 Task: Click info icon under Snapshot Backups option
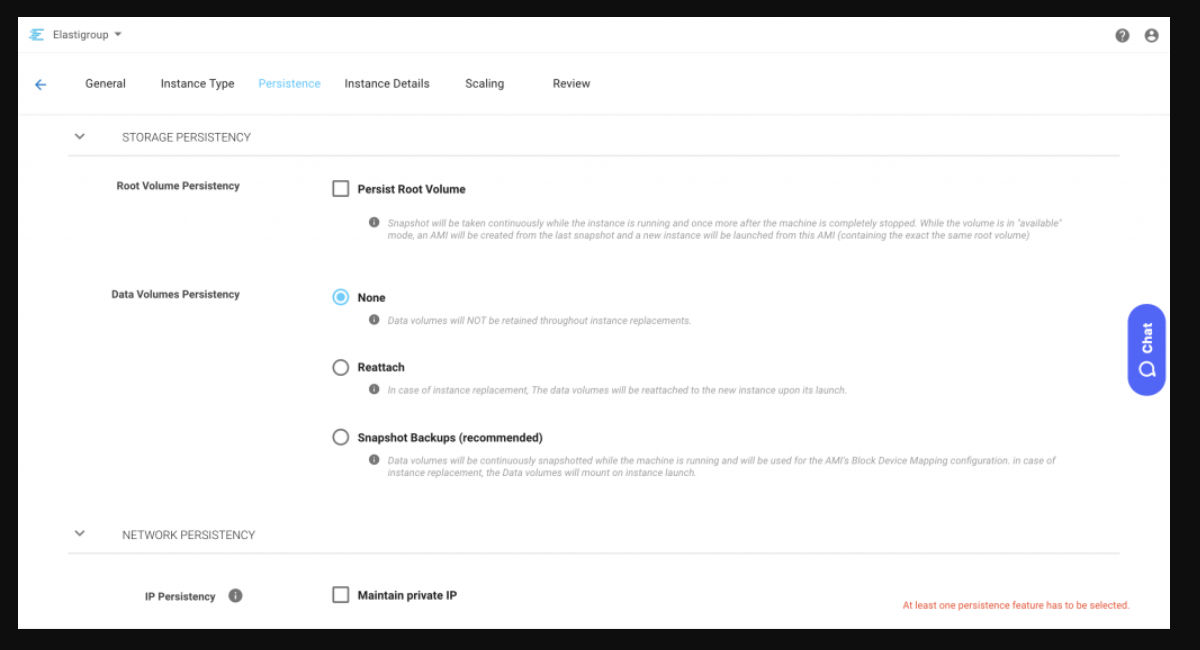click(x=374, y=460)
